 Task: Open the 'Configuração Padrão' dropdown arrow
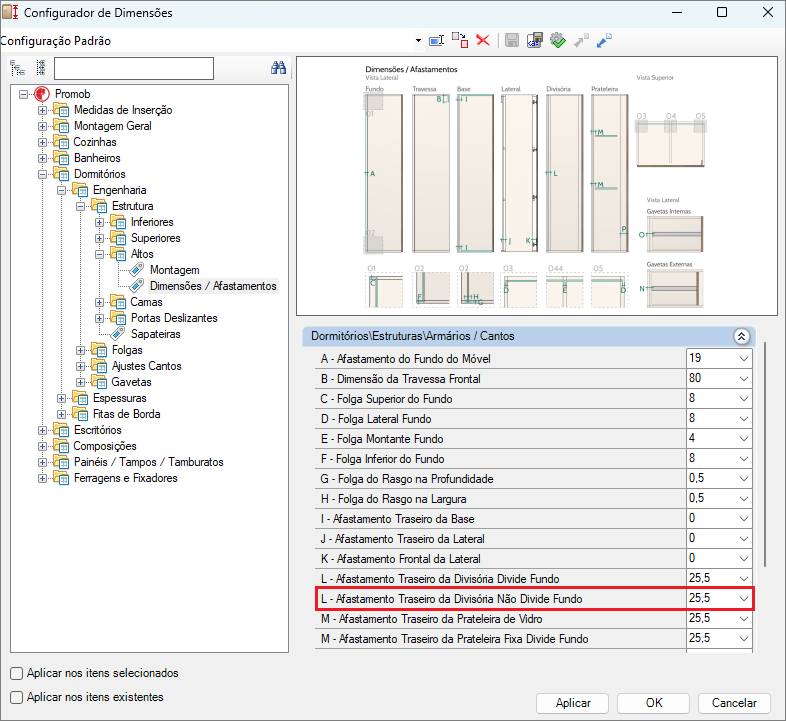418,41
